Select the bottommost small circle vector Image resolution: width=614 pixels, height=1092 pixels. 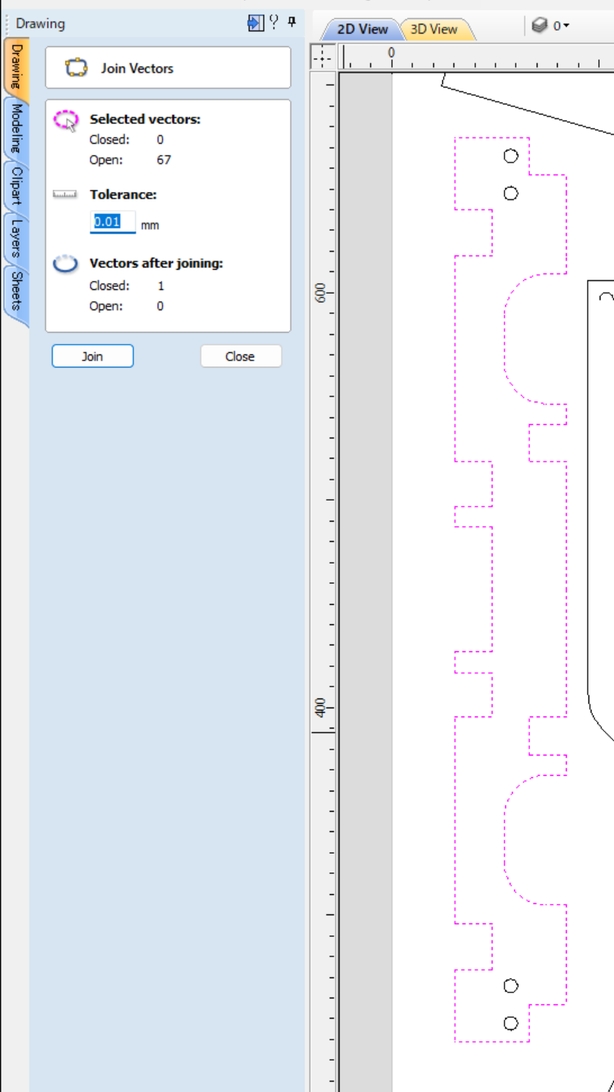pos(510,1023)
